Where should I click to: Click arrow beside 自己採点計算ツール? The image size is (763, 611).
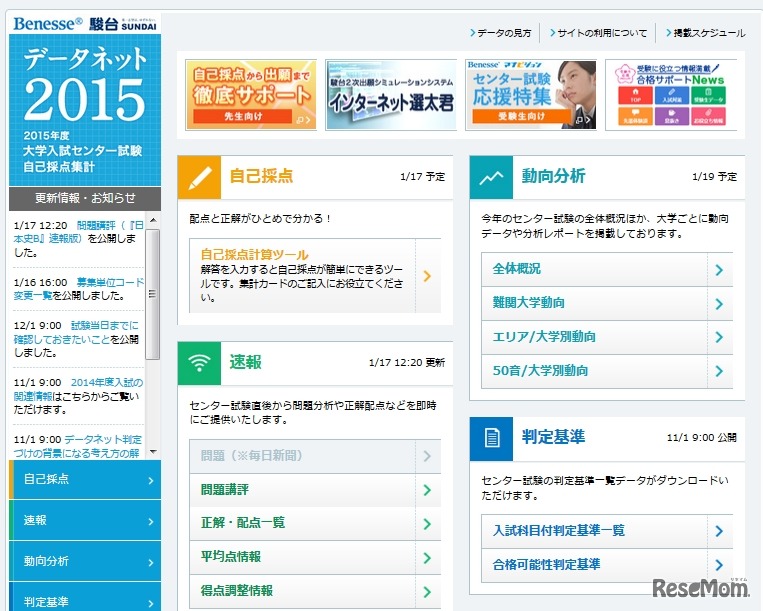pyautogui.click(x=427, y=276)
